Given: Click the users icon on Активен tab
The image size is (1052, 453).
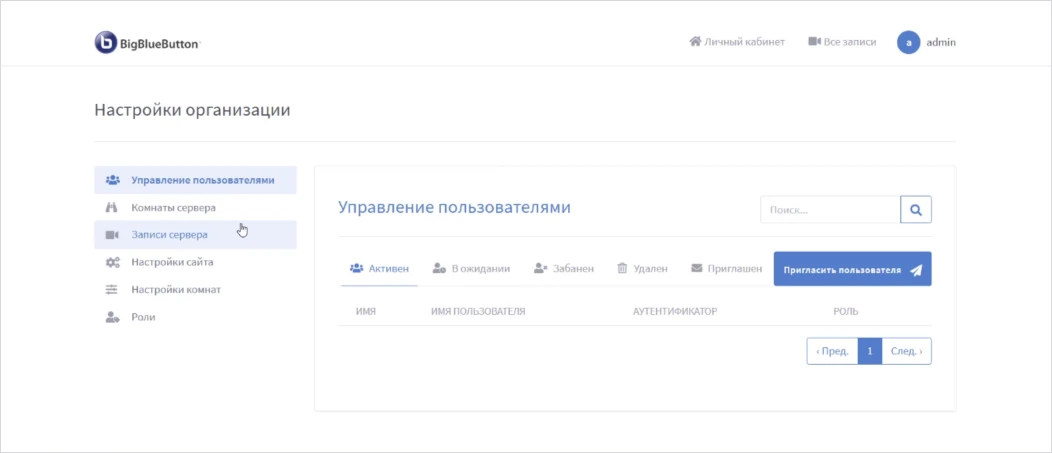Looking at the screenshot, I should point(356,268).
